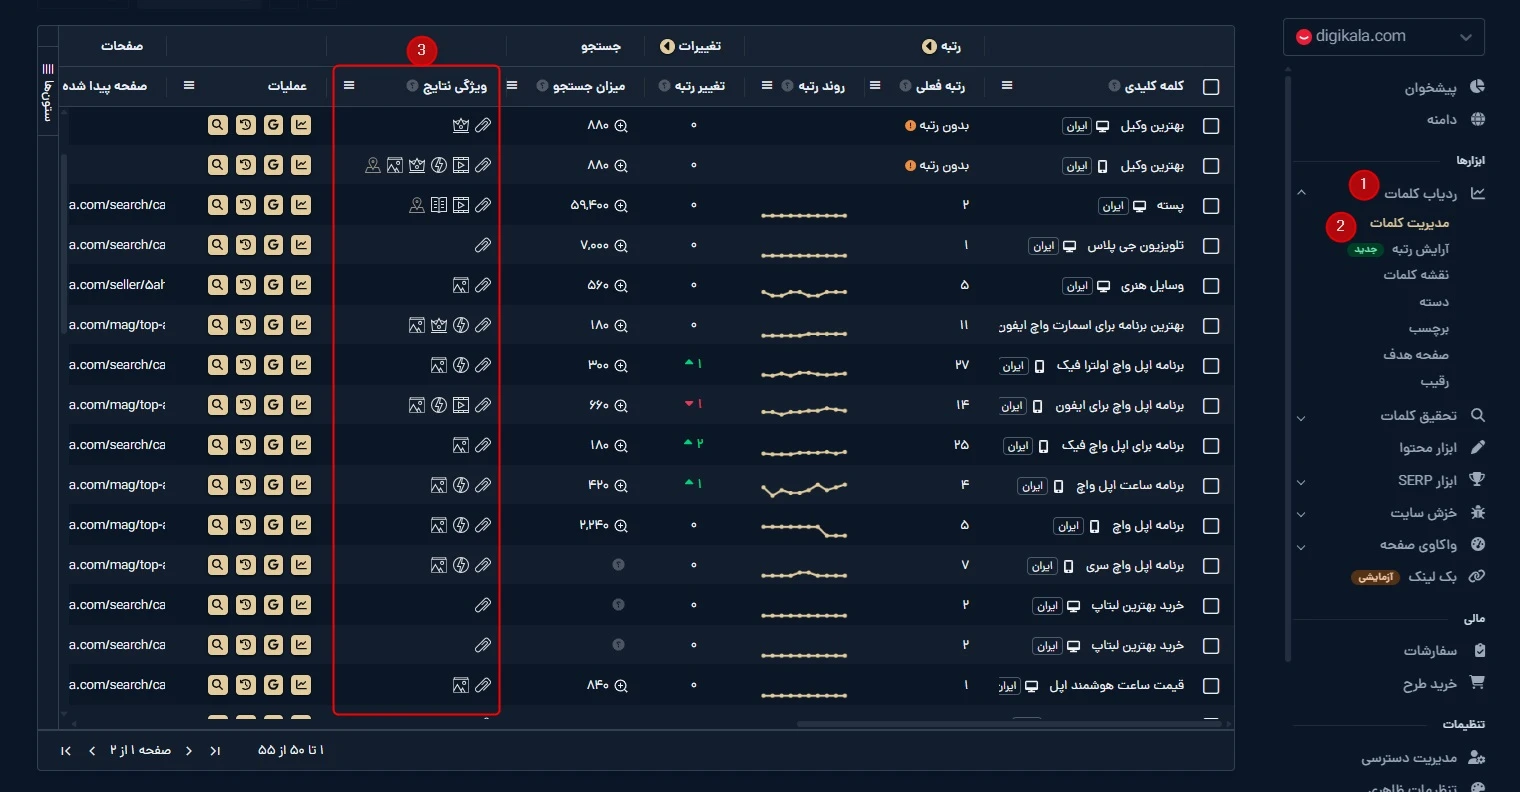This screenshot has height=792, width=1520.
Task: Toggle select-all checkbox in table header
Action: point(1211,87)
